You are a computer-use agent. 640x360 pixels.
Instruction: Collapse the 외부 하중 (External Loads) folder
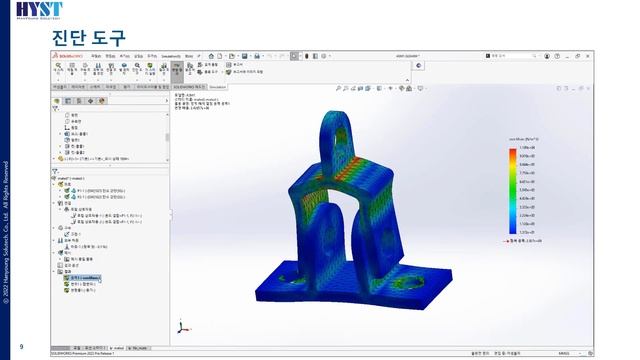point(54,240)
